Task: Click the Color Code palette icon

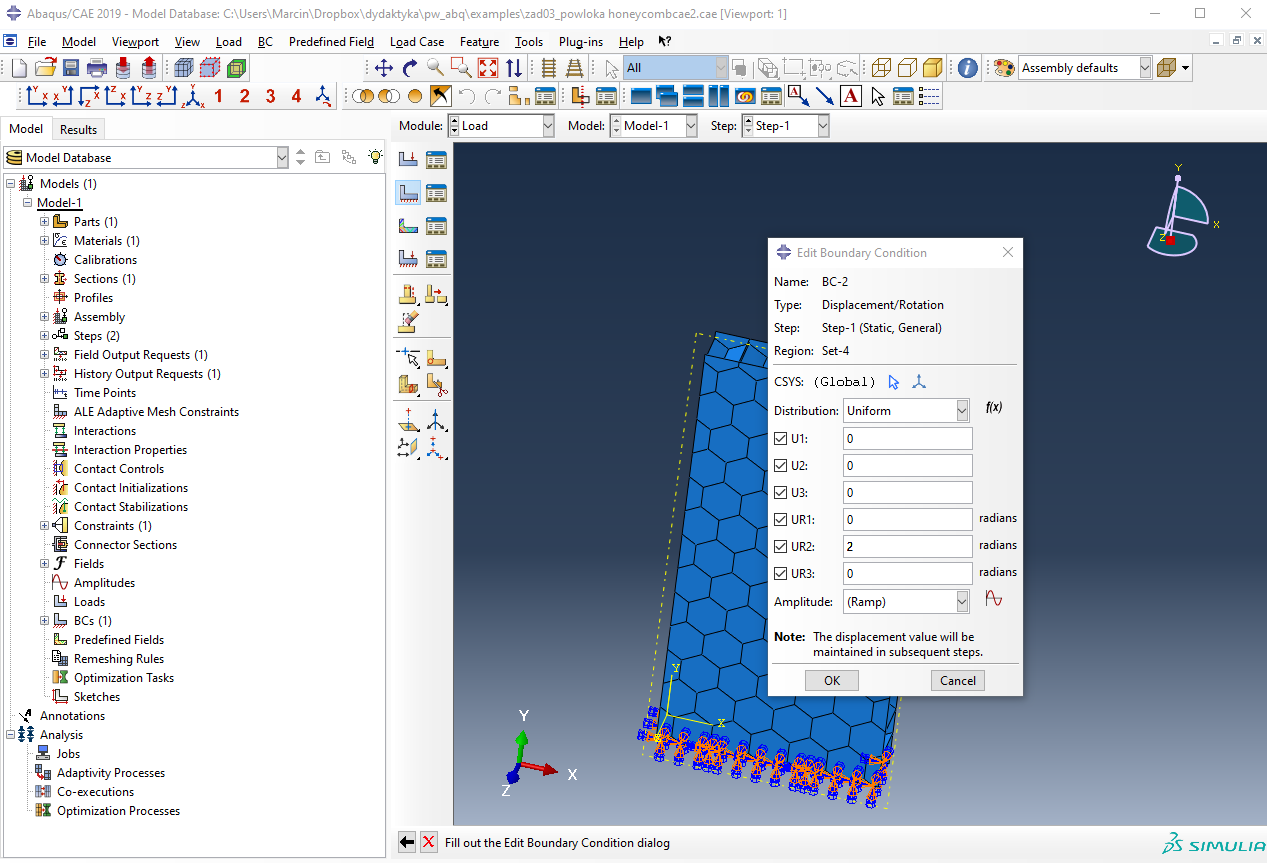Action: 1003,68
